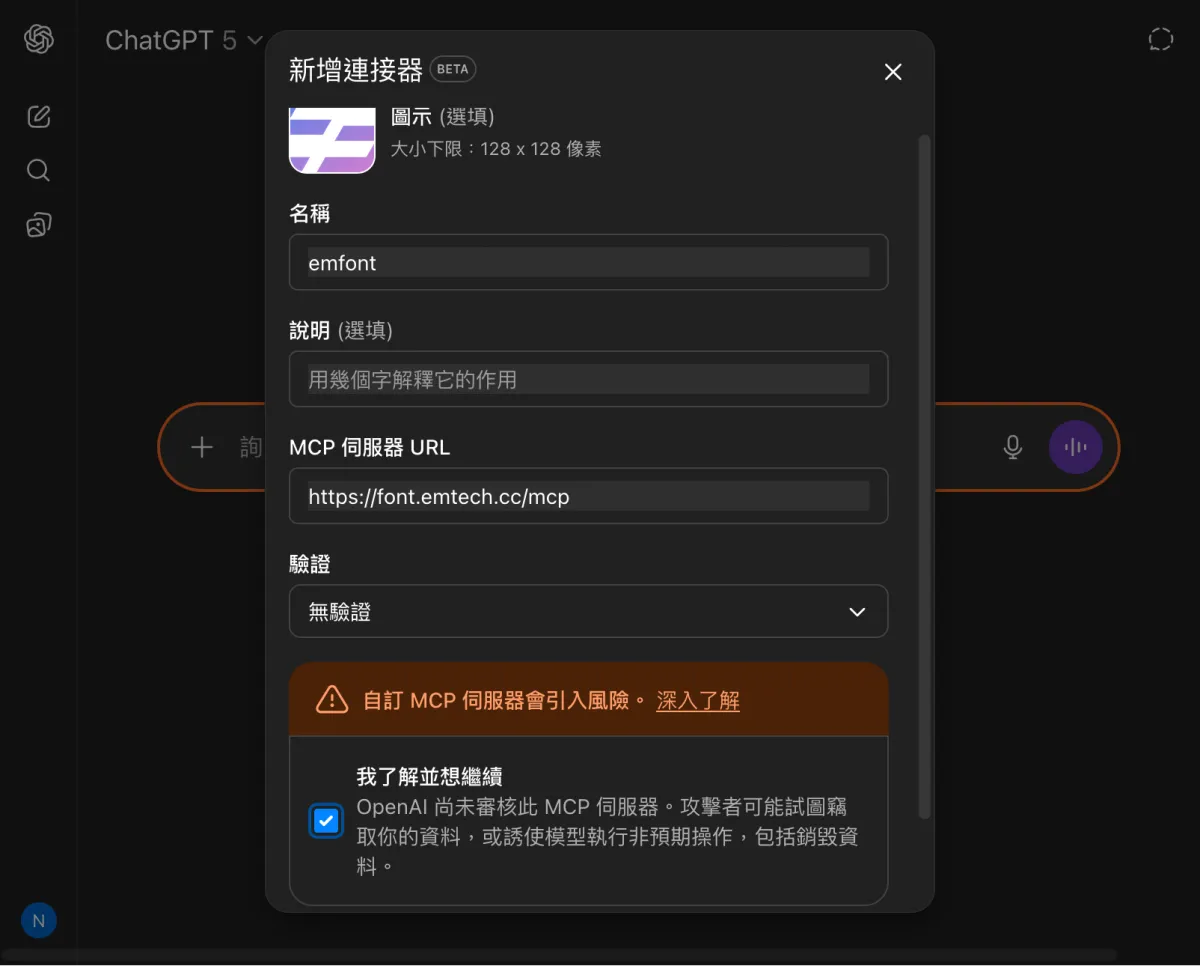This screenshot has width=1200, height=966.
Task: Uncheck the 我了解並想繼續 checkbox
Action: (325, 821)
